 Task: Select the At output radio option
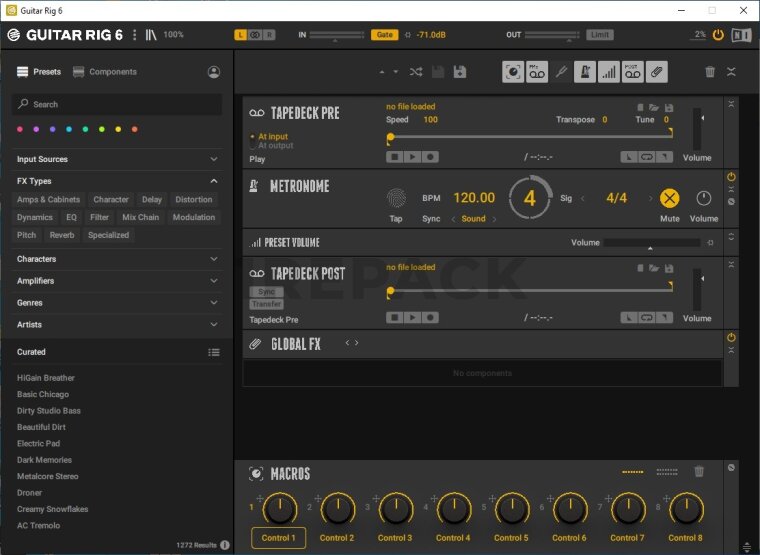point(275,146)
